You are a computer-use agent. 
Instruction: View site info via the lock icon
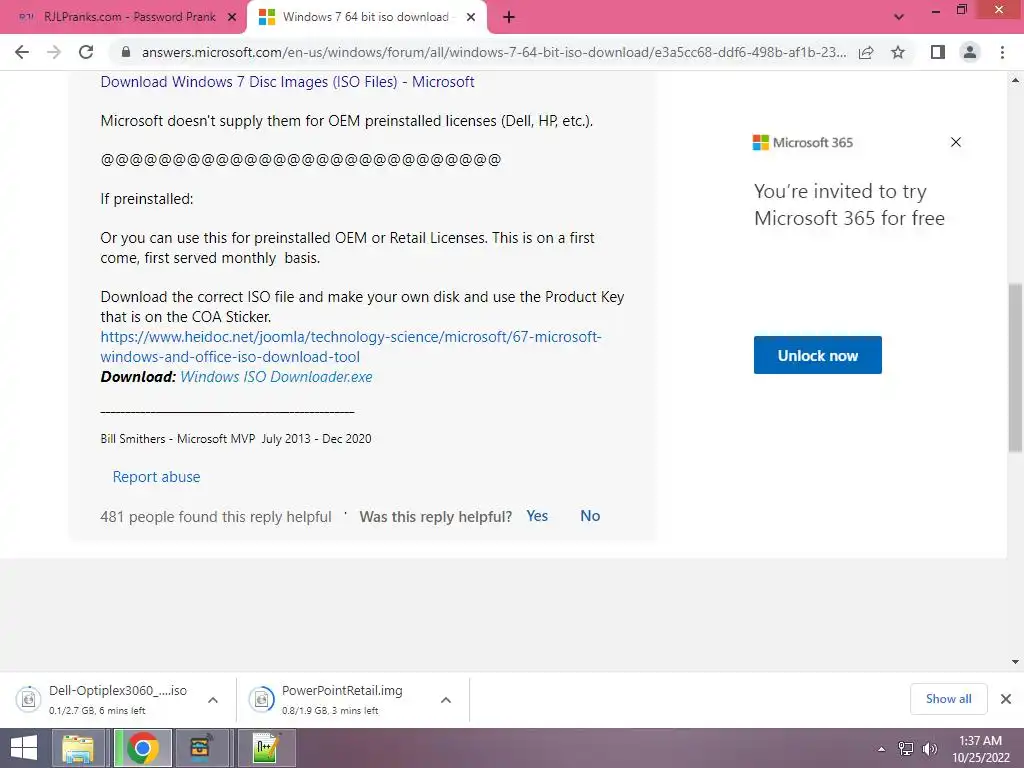[x=126, y=52]
